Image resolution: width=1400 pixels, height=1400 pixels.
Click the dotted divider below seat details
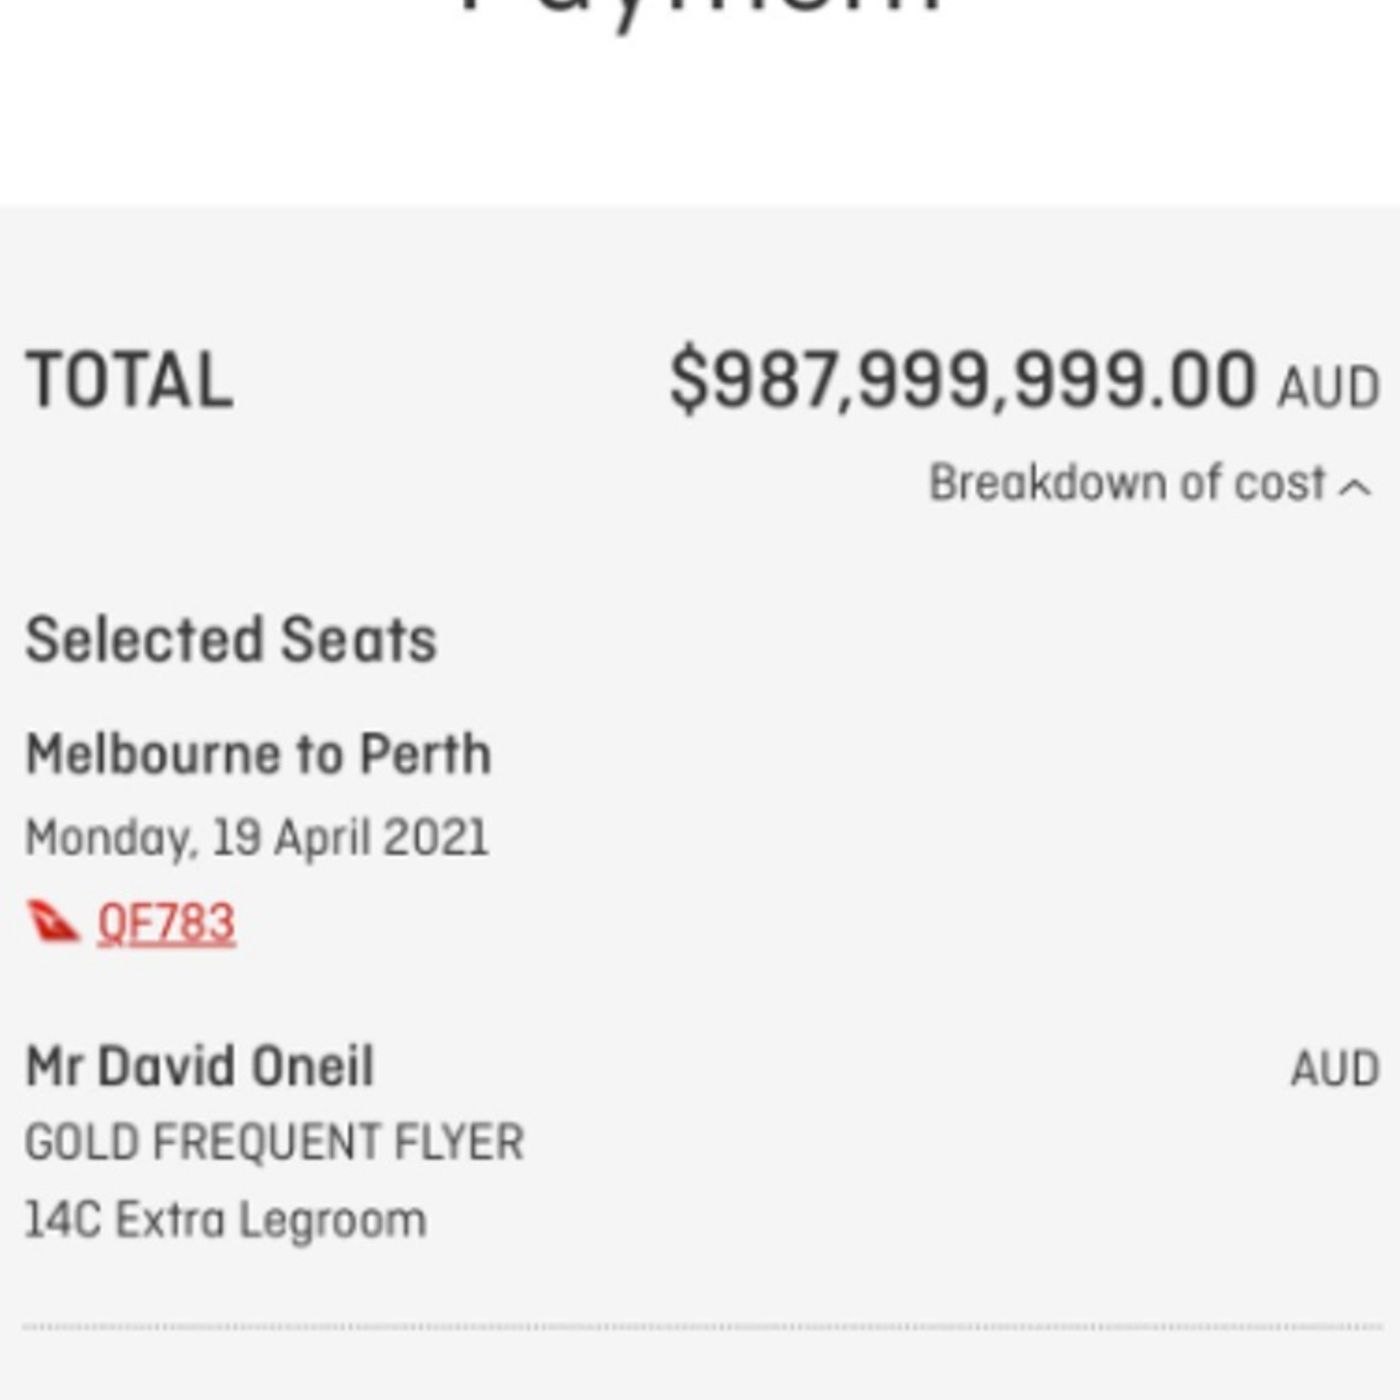[x=700, y=1327]
